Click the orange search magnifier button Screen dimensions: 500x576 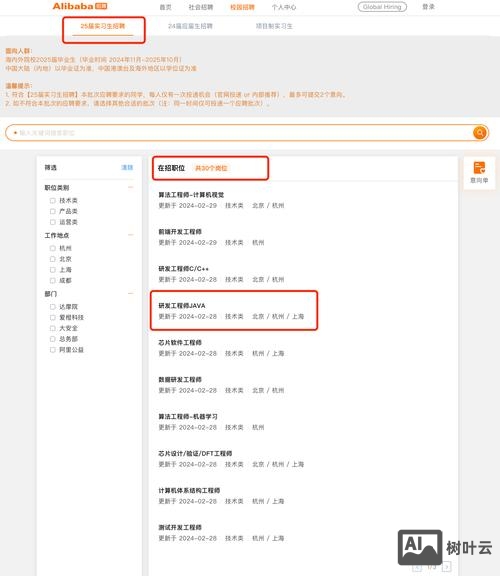(x=480, y=133)
